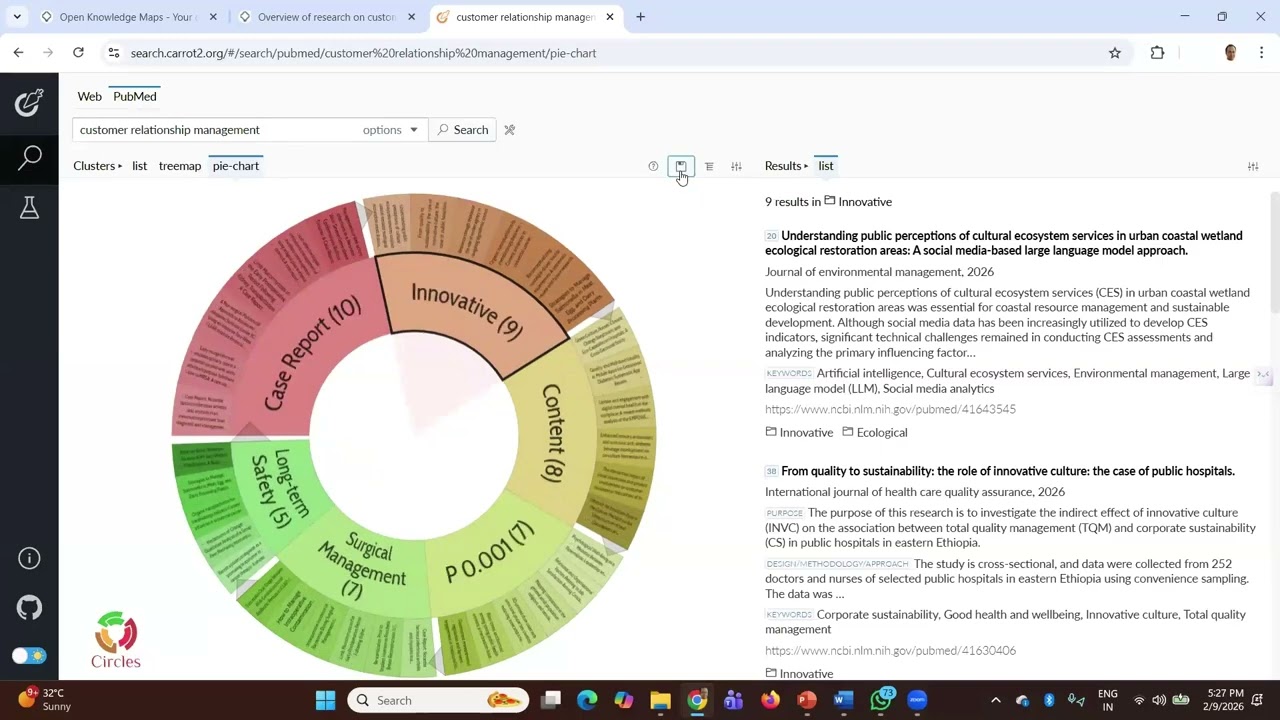1280x720 pixels.
Task: Click the Circles logo at bottom left
Action: point(116,640)
